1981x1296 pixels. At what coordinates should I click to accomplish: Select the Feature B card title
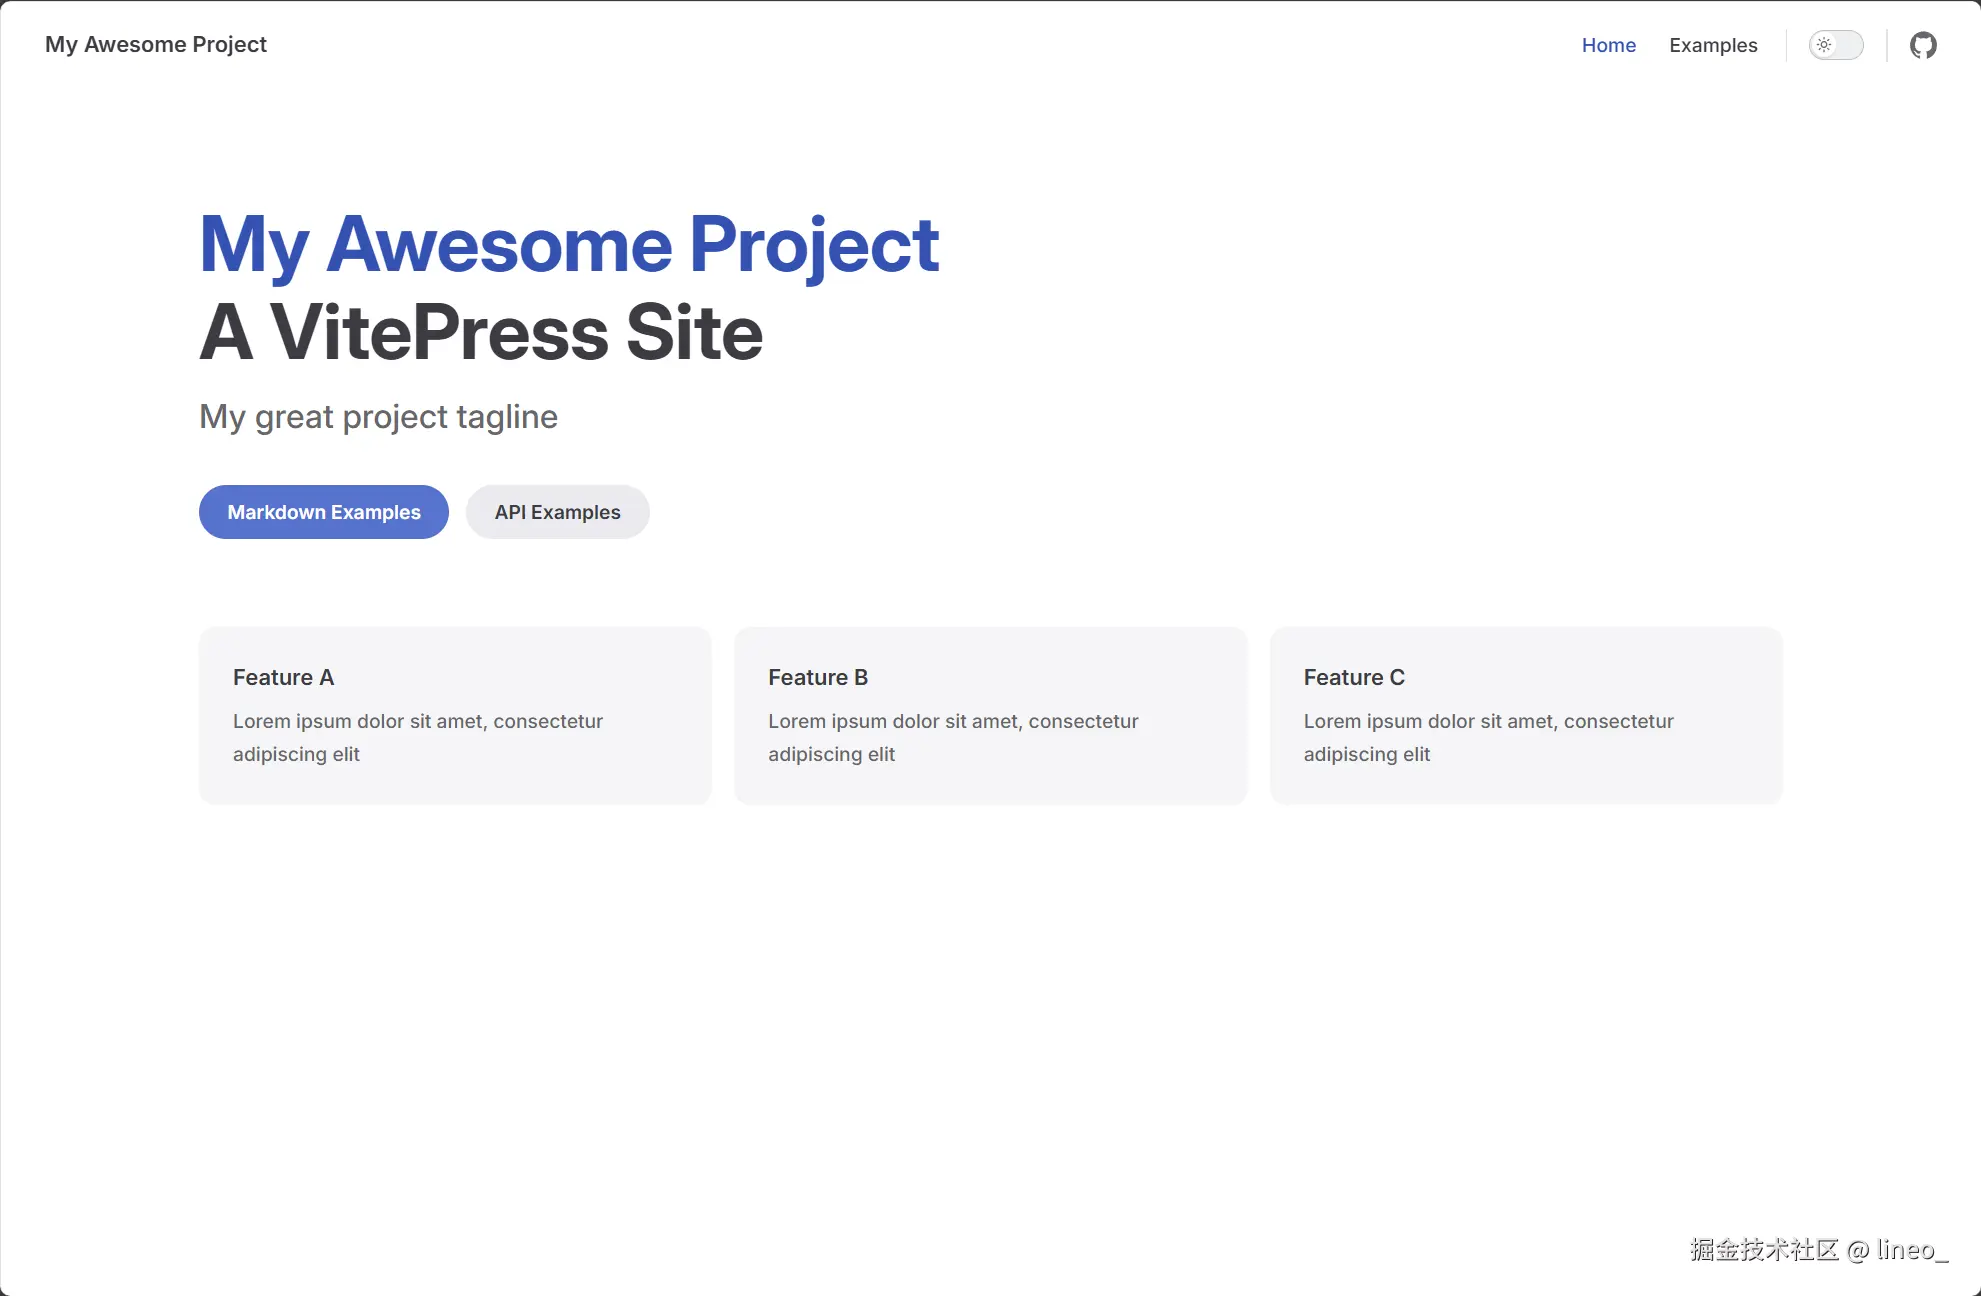817,677
